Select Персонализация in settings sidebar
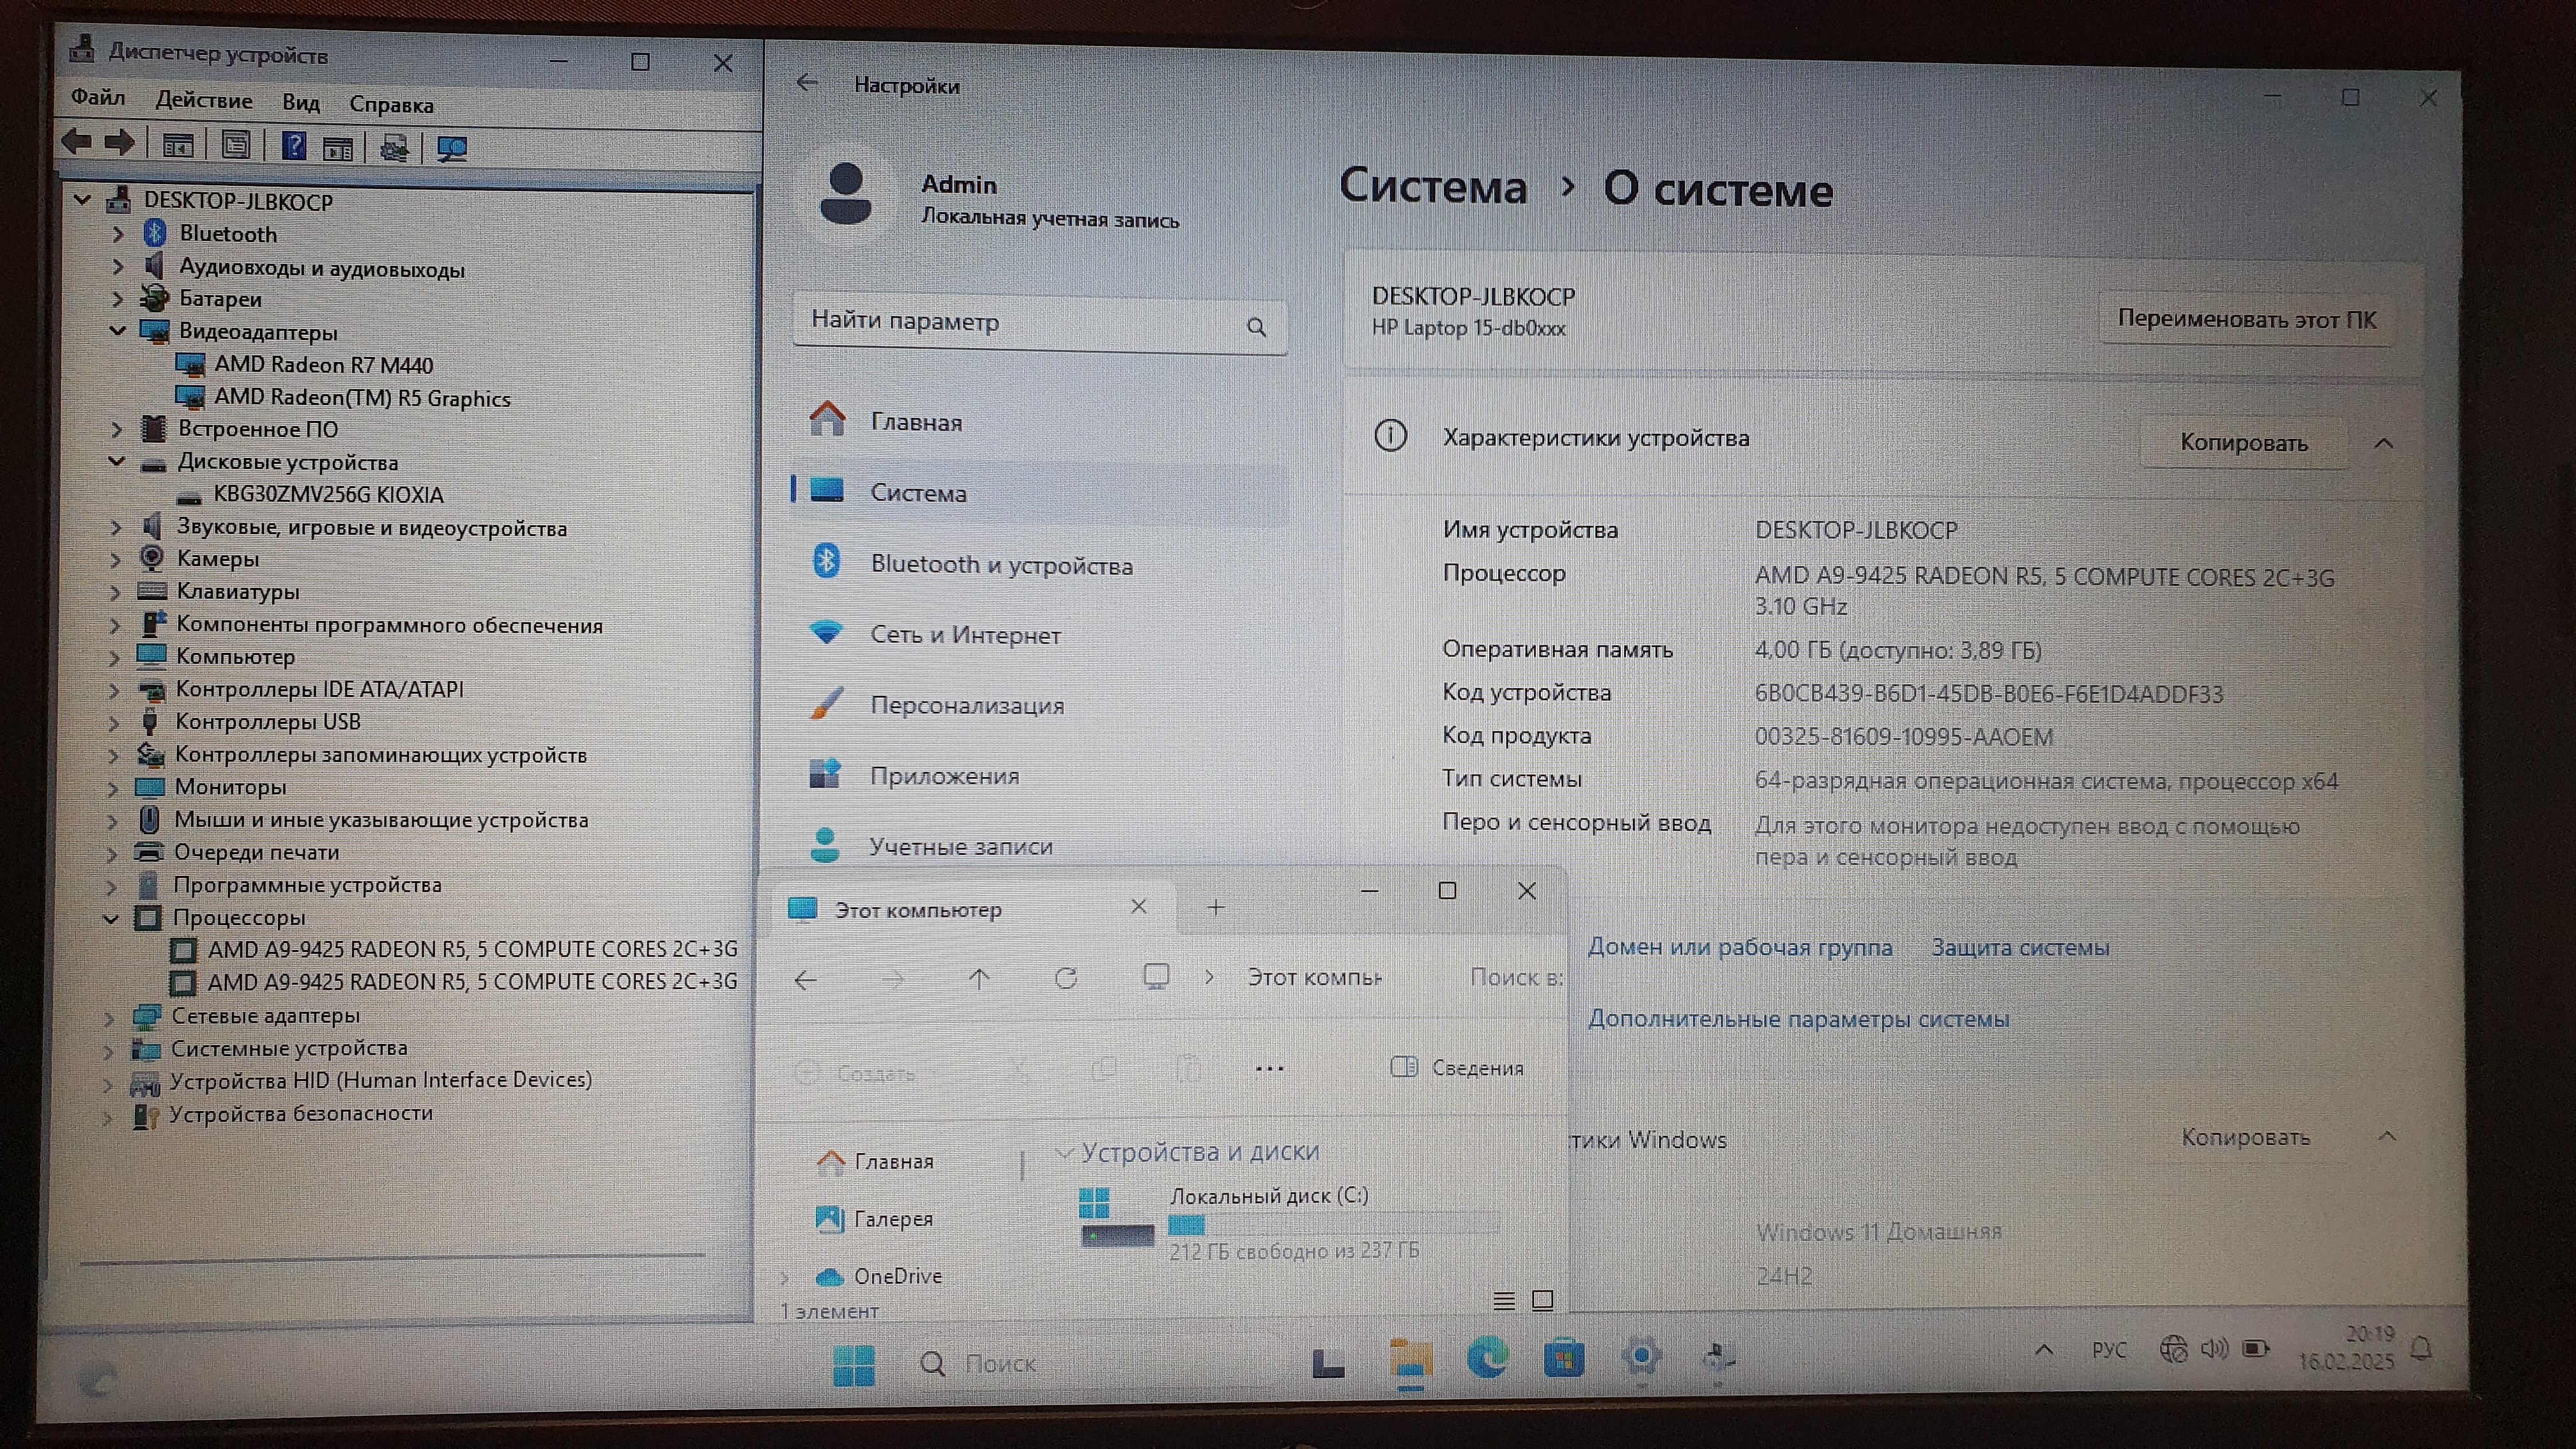Screen dimensions: 2576x1449 coord(966,705)
